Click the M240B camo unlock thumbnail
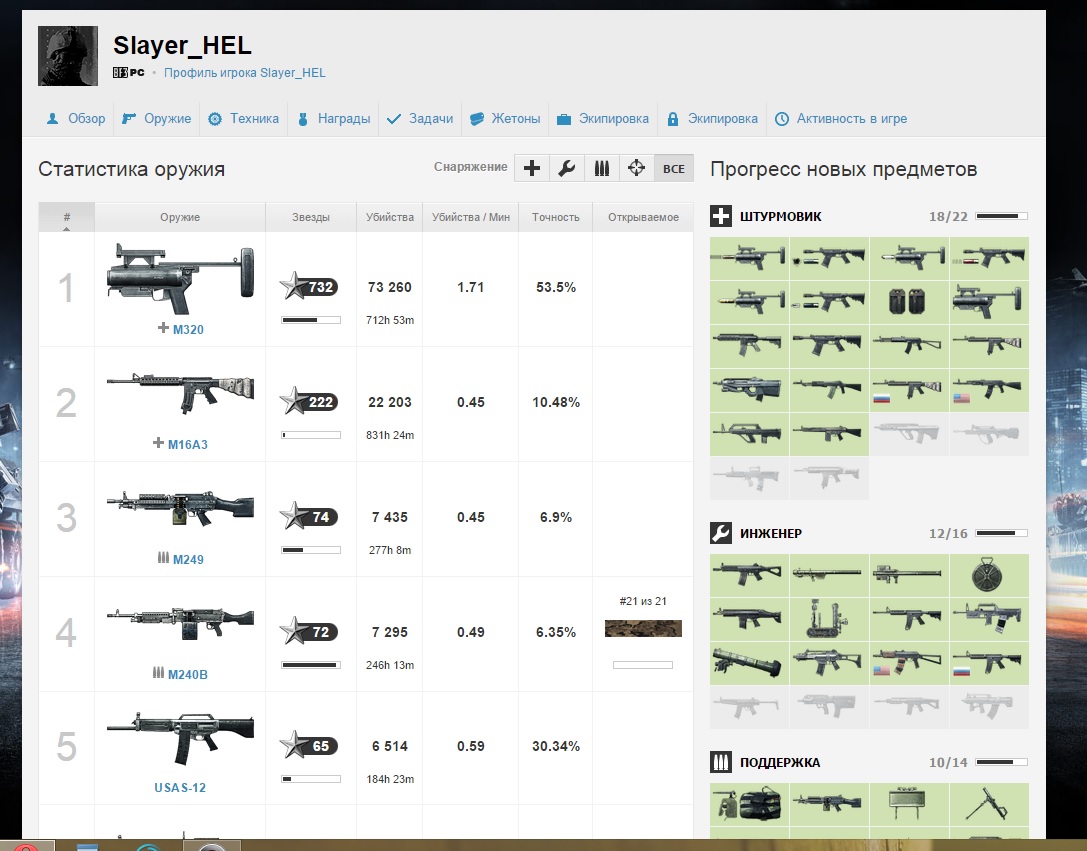The image size is (1087, 851). tap(643, 629)
